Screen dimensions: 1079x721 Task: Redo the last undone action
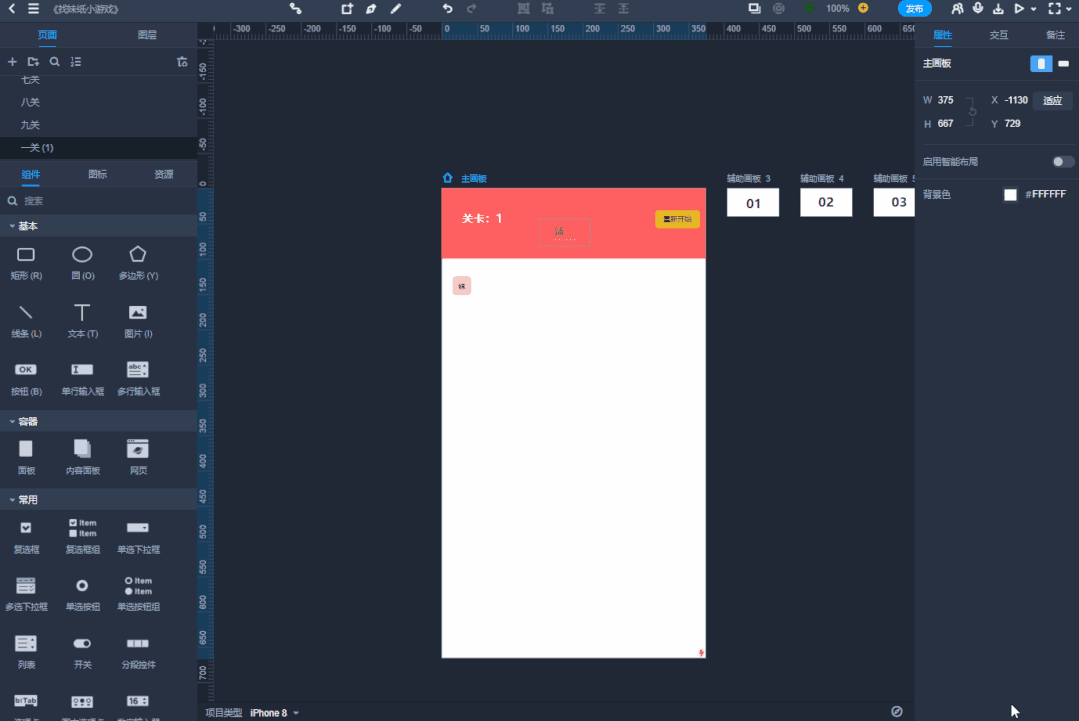coord(471,9)
